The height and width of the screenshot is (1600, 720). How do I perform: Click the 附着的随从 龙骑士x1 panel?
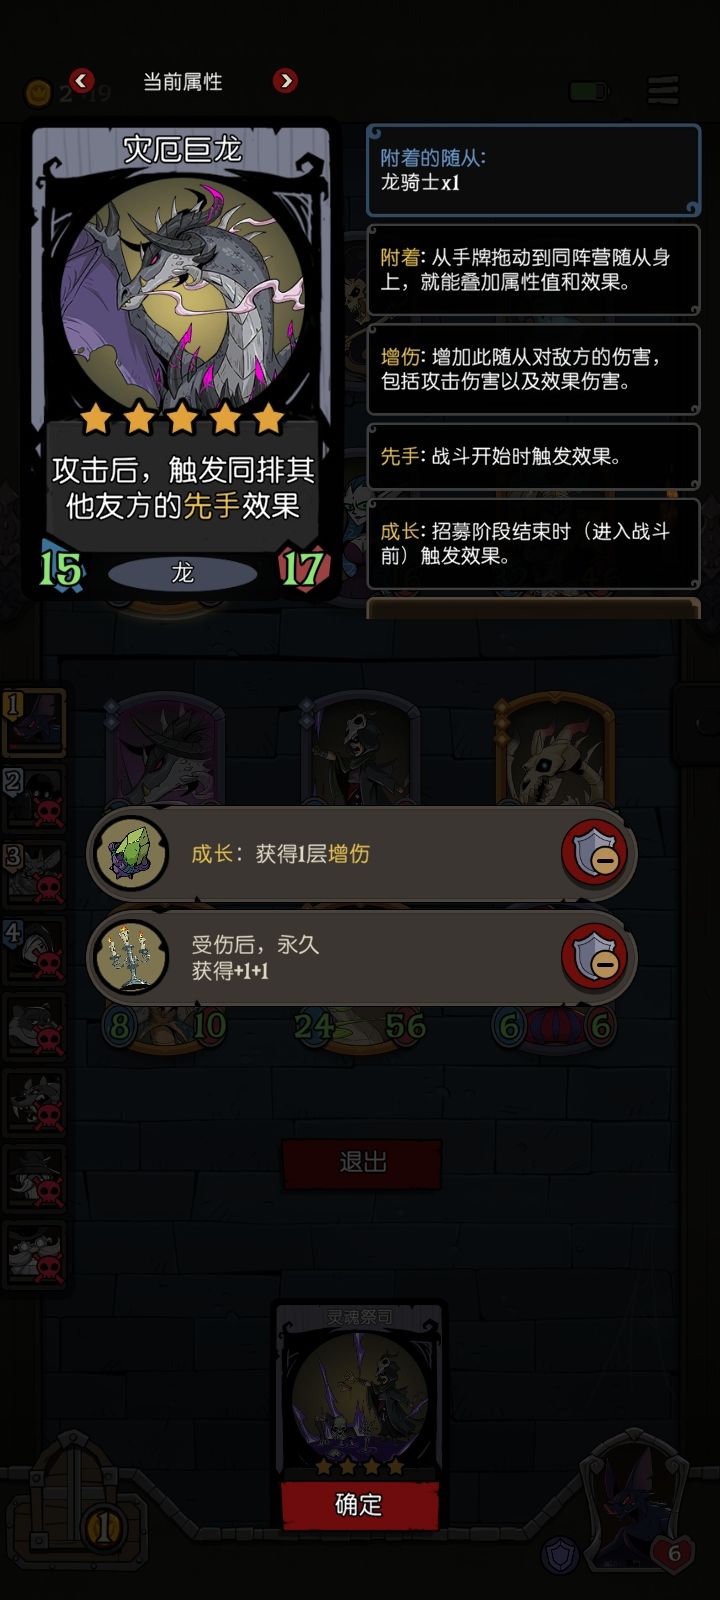pyautogui.click(x=533, y=170)
